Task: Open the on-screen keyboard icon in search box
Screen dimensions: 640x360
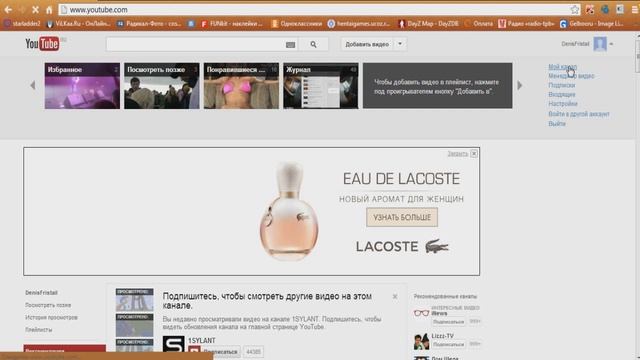Action: tap(290, 44)
